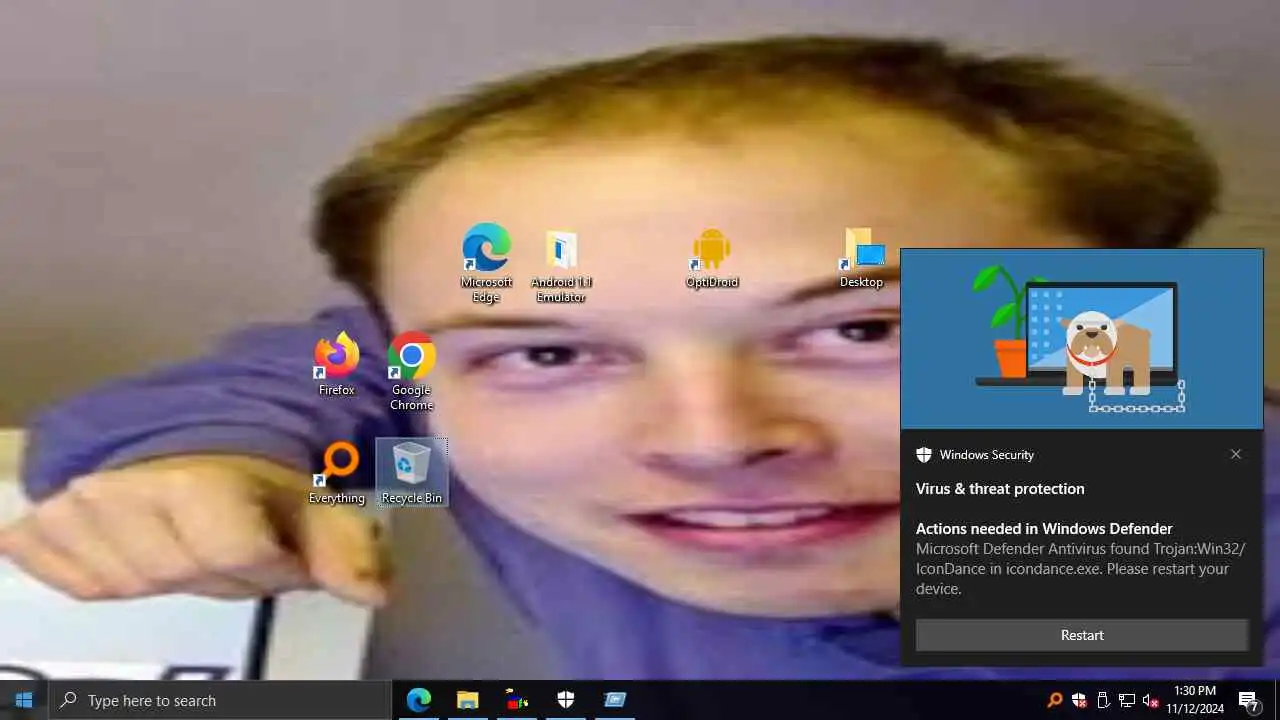Click the 'Actions needed in Windows Defender' text
Screen dimensions: 1280x720
(x=1044, y=529)
